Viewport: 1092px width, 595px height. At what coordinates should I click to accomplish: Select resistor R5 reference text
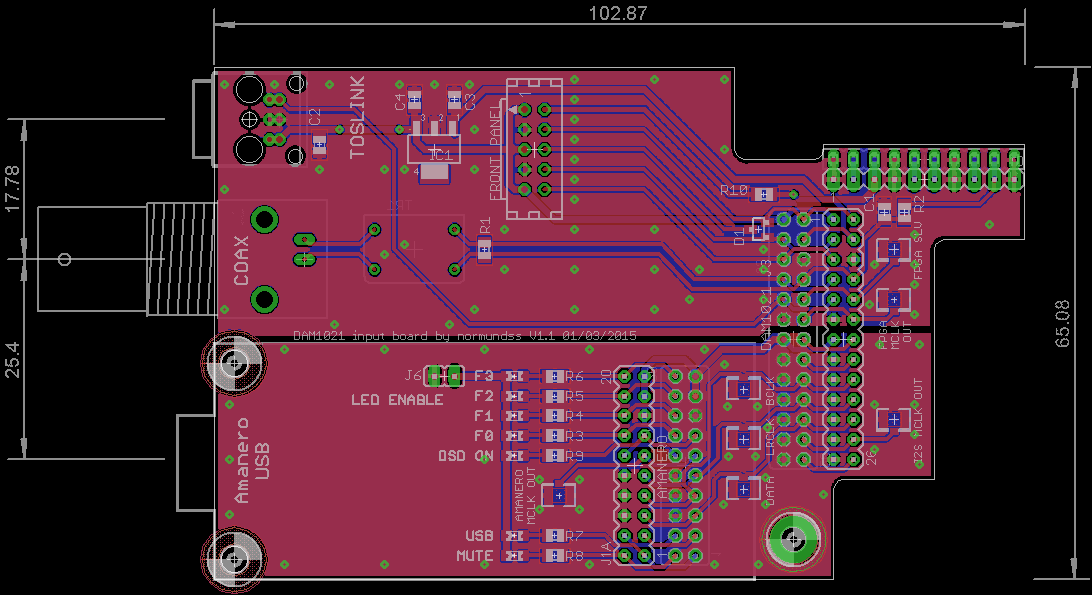(575, 396)
